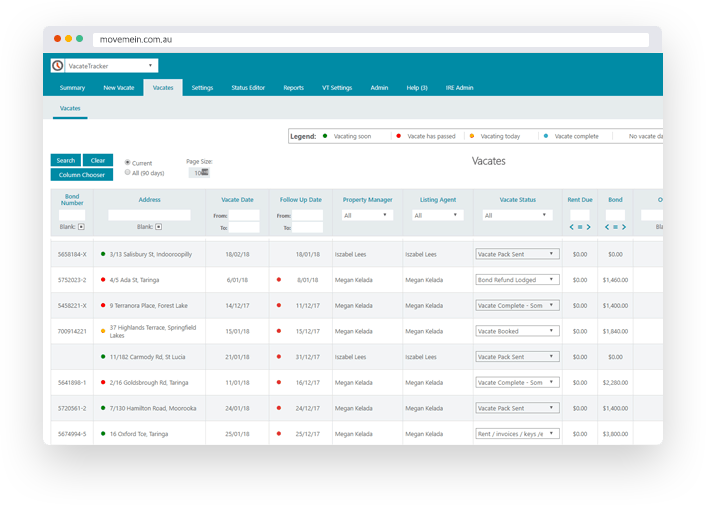Switch to the Status Editor tab
706x505 pixels.
click(248, 88)
